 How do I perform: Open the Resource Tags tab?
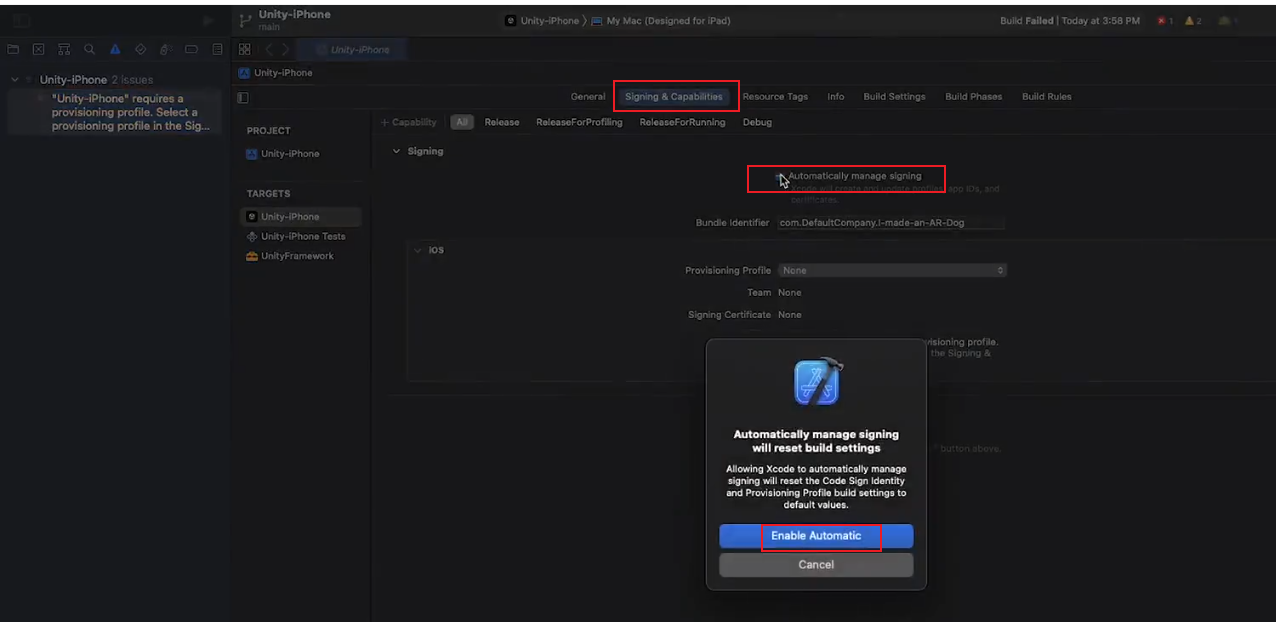pos(775,97)
